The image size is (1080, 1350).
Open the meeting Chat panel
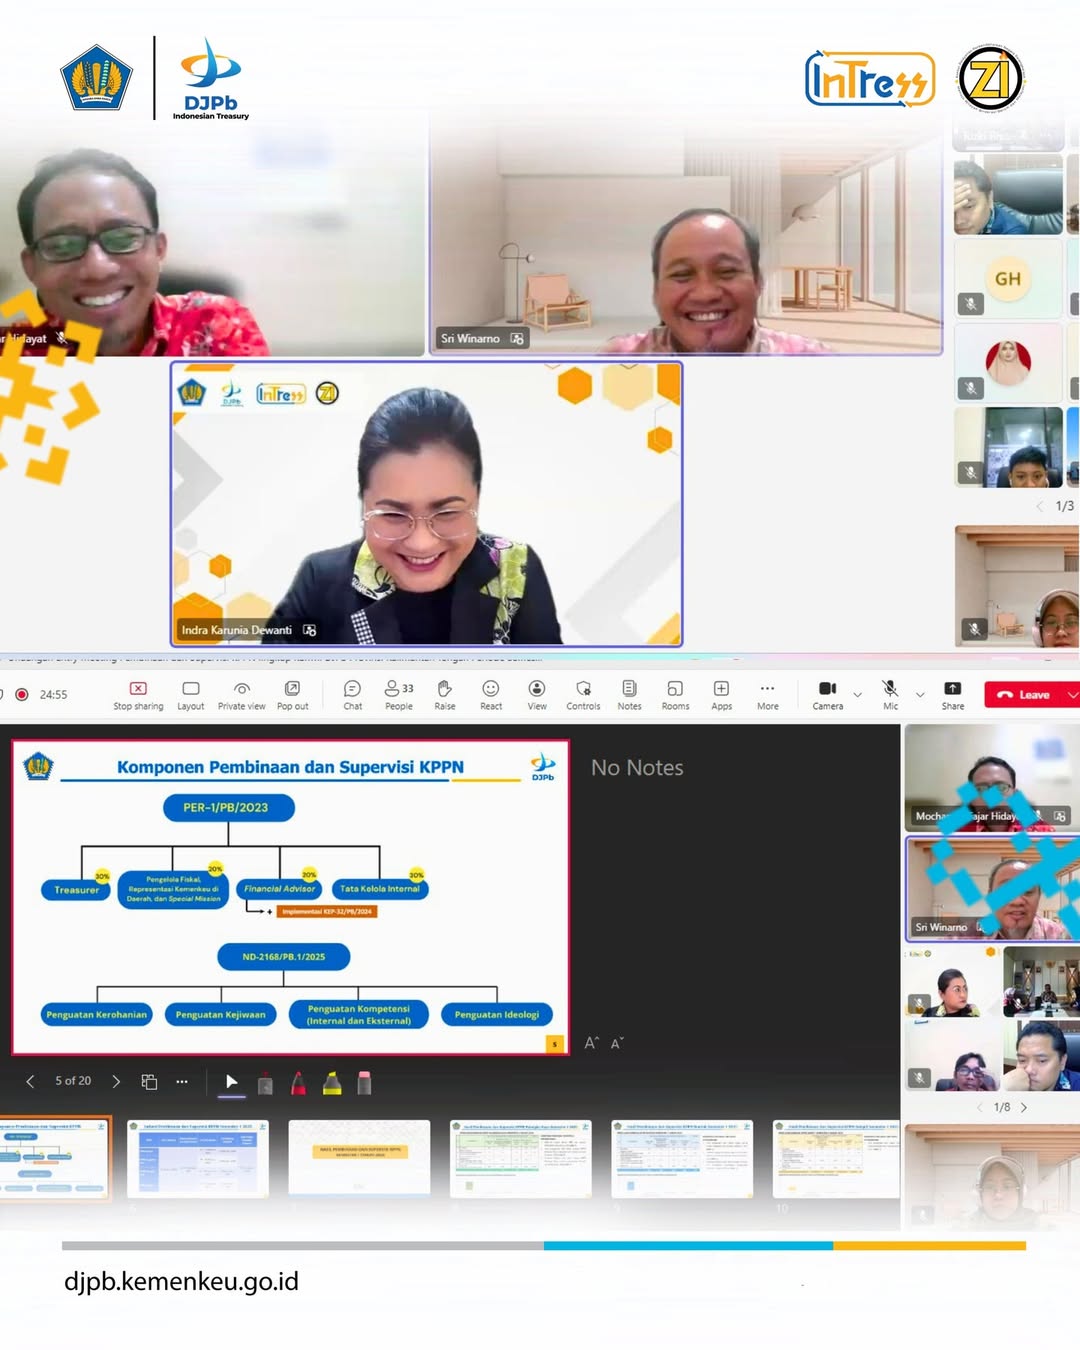pos(352,694)
